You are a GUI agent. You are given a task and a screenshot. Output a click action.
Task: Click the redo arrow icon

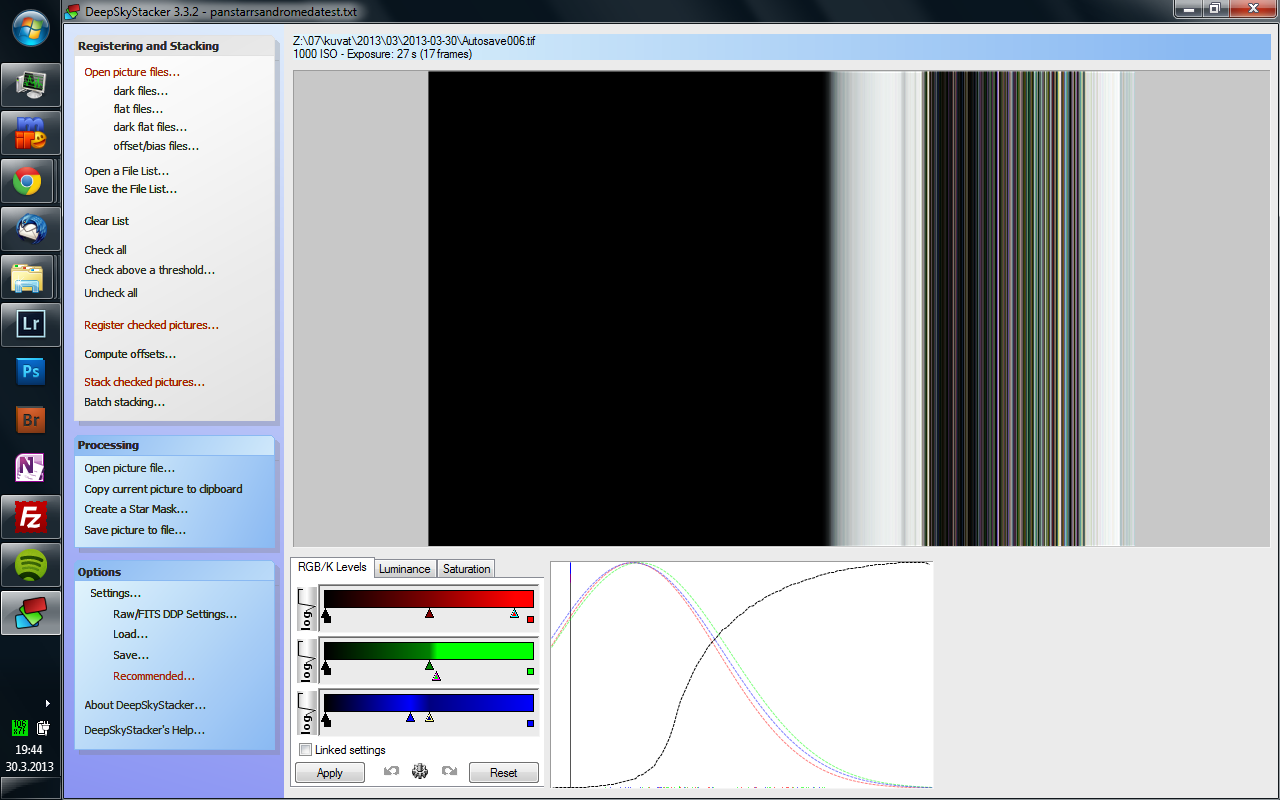(449, 771)
